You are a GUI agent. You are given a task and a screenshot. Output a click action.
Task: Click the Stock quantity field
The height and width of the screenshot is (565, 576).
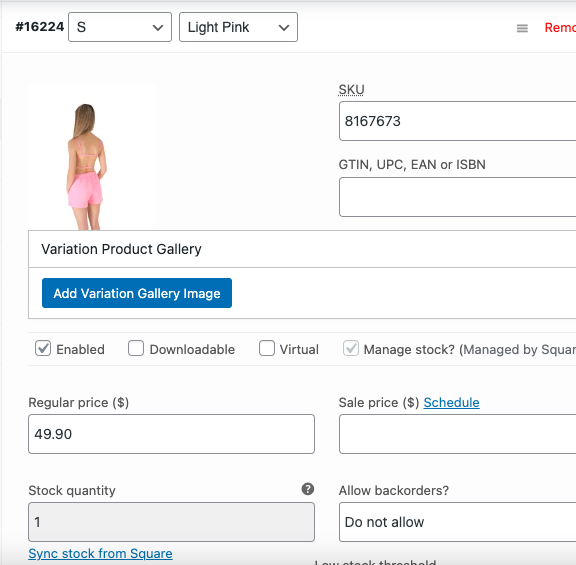[171, 522]
